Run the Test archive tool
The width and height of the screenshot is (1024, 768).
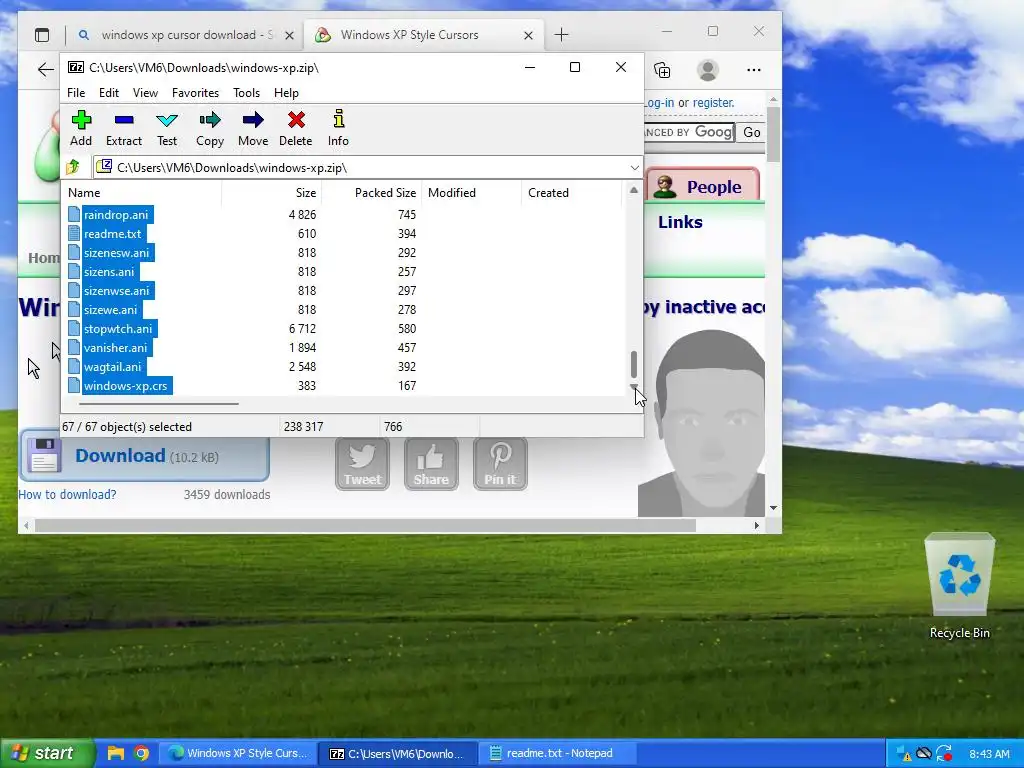point(167,129)
